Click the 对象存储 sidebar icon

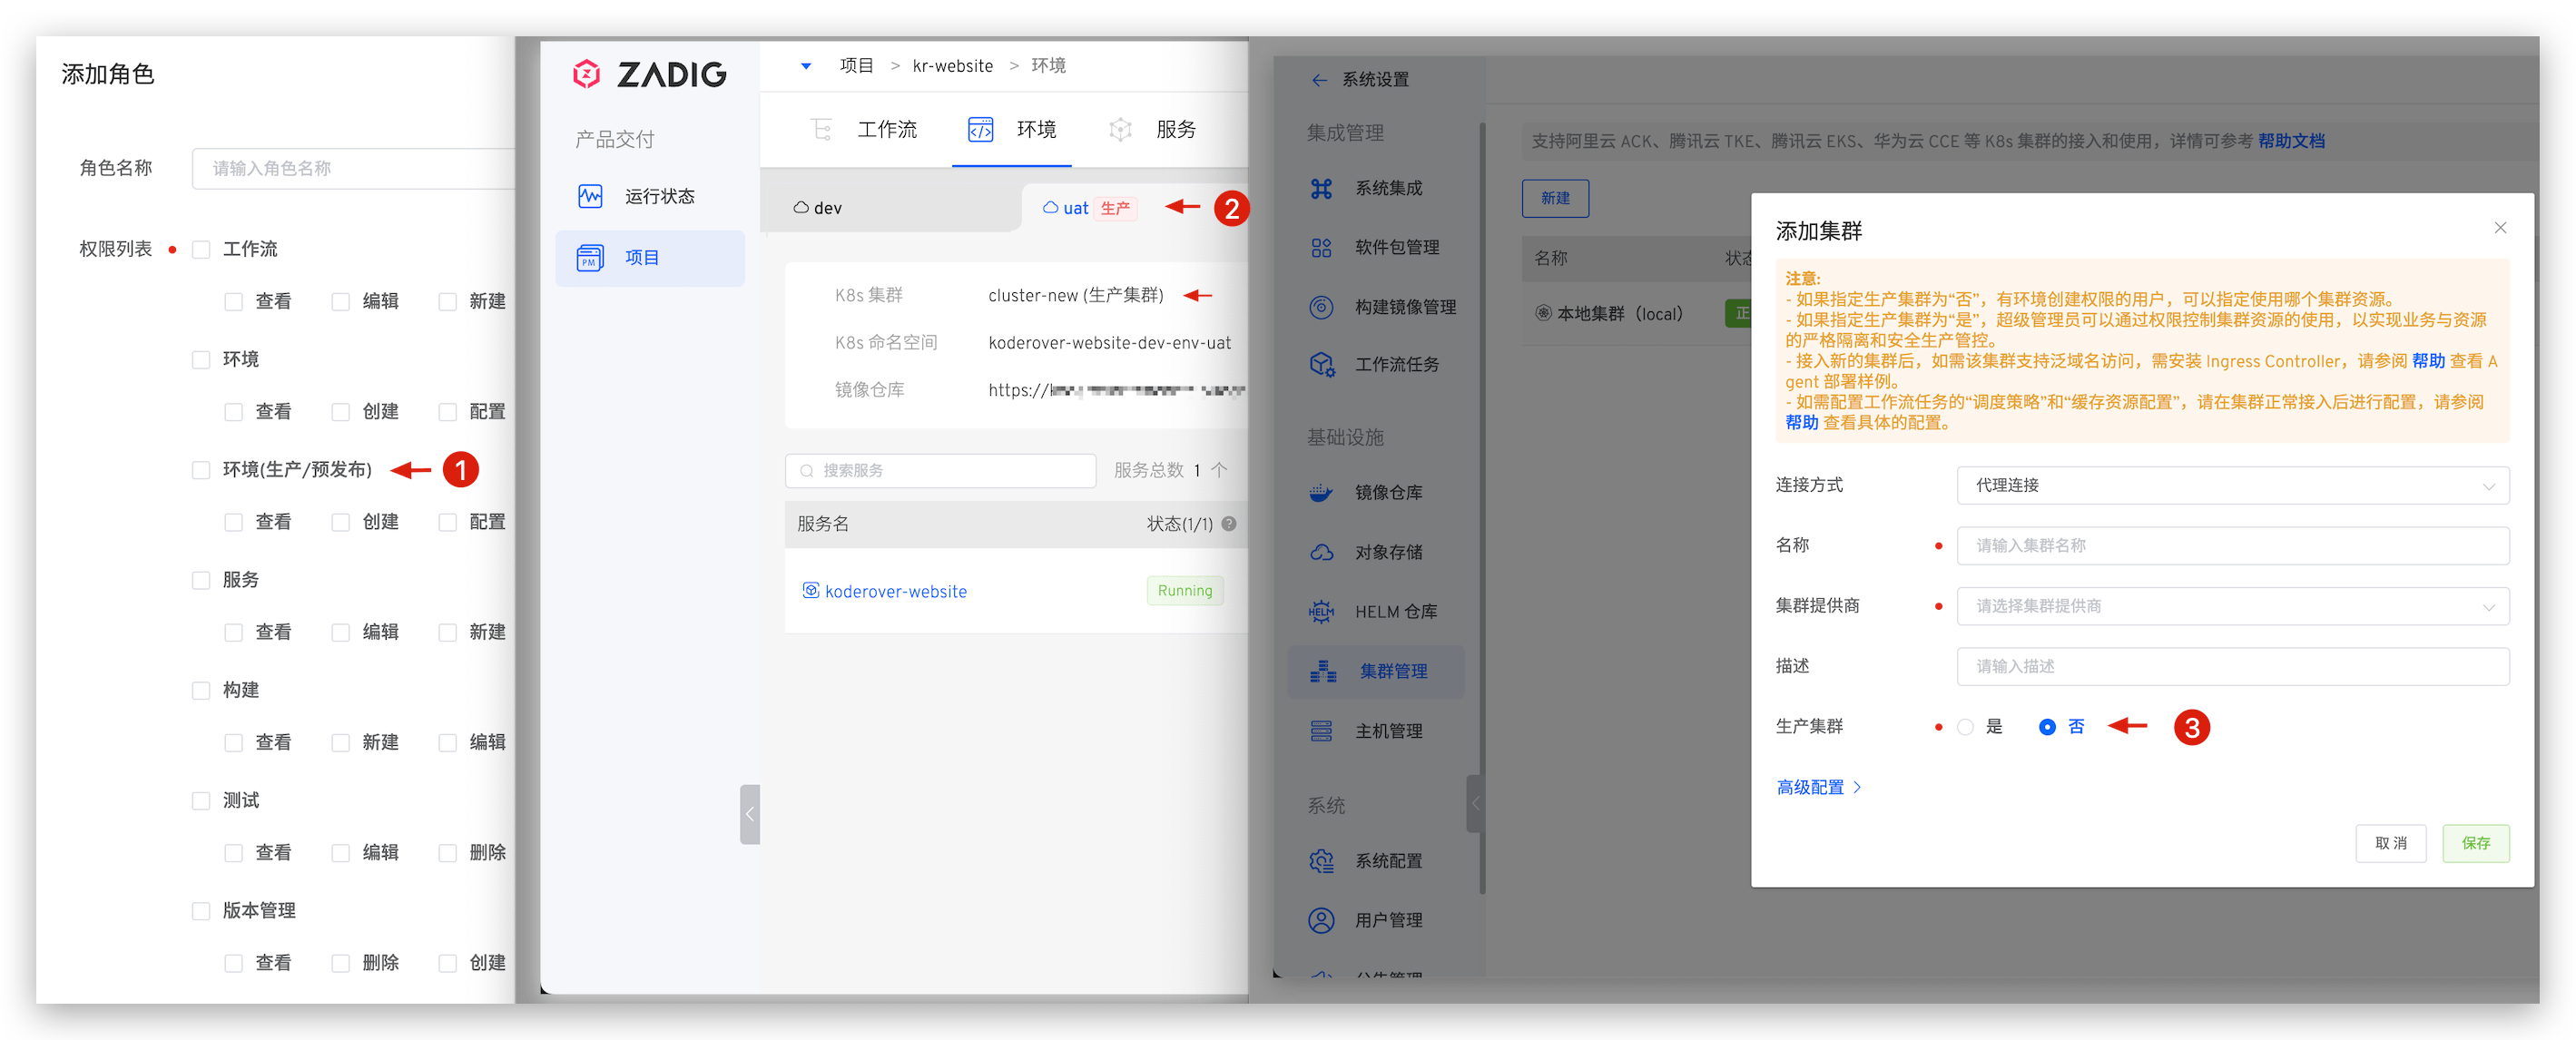pyautogui.click(x=1321, y=551)
